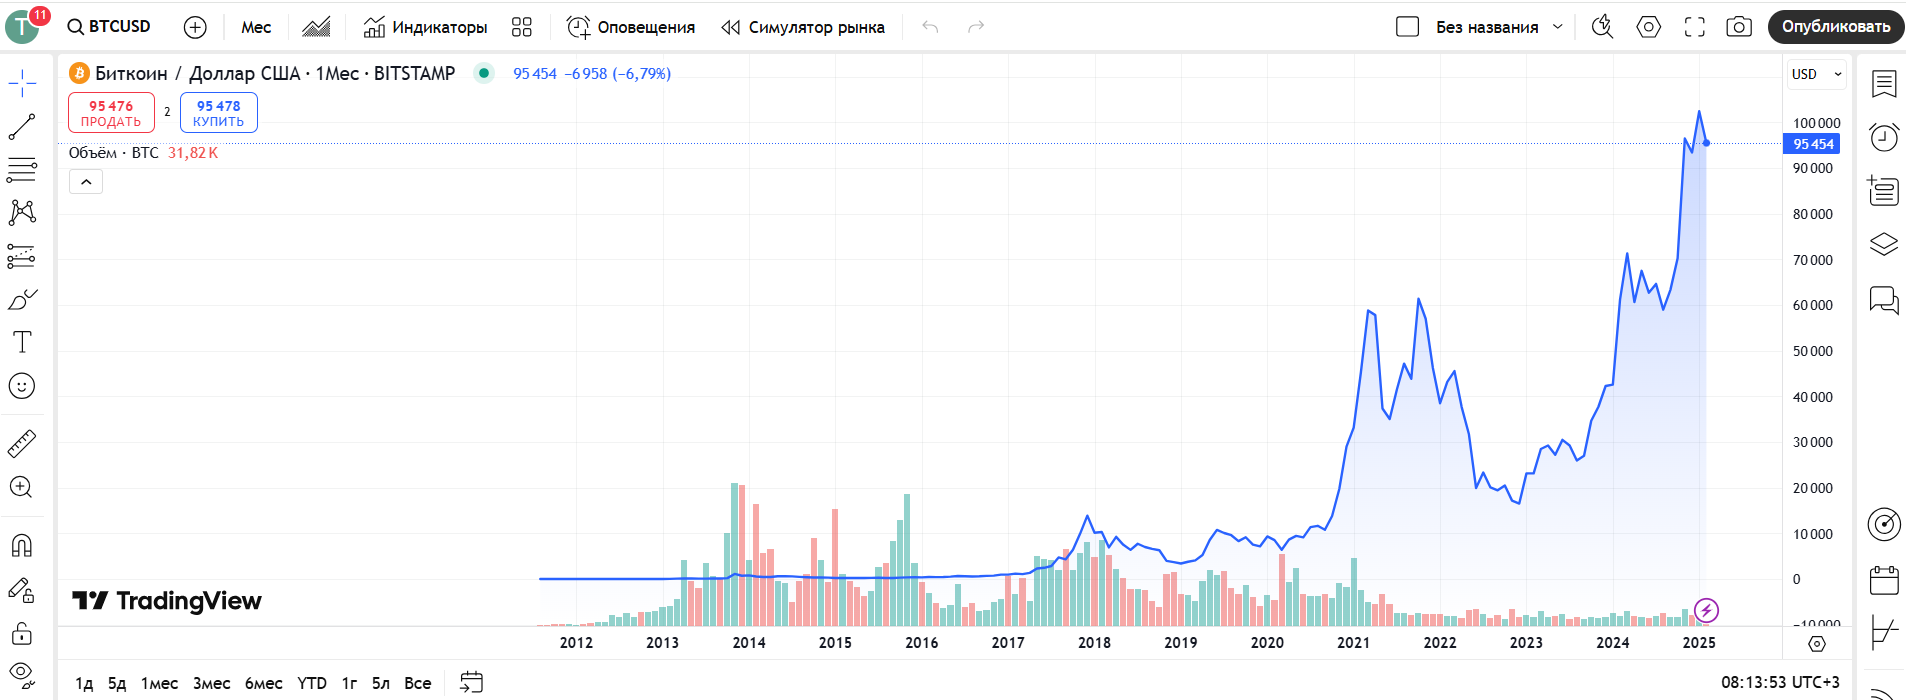Click the ruler measure tool
This screenshot has width=1906, height=700.
click(x=22, y=443)
